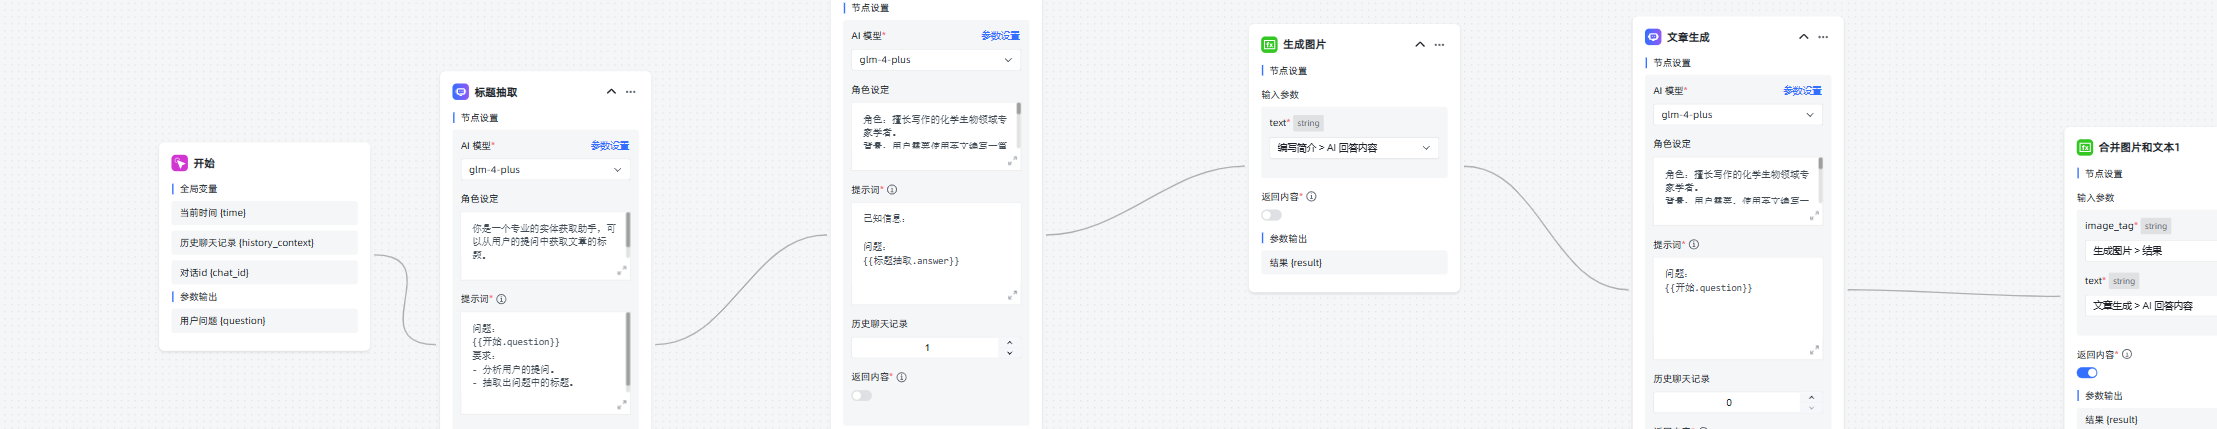Click 结果 {result} in 生成图片 node
2217x429 pixels.
(x=1354, y=263)
